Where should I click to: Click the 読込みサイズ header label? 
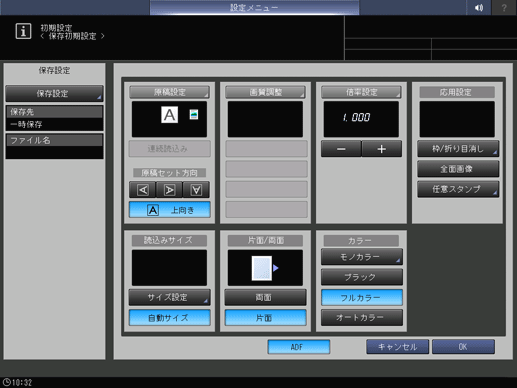[x=169, y=240]
